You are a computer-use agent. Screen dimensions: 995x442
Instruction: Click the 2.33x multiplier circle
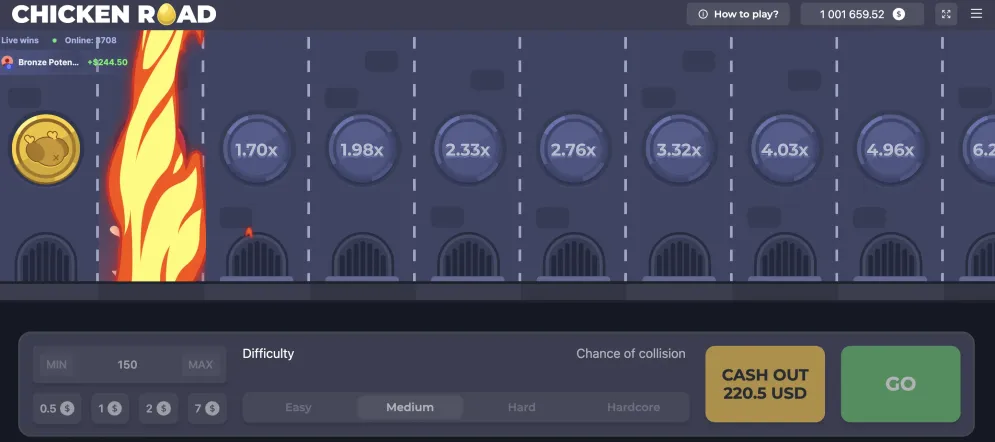click(x=468, y=150)
